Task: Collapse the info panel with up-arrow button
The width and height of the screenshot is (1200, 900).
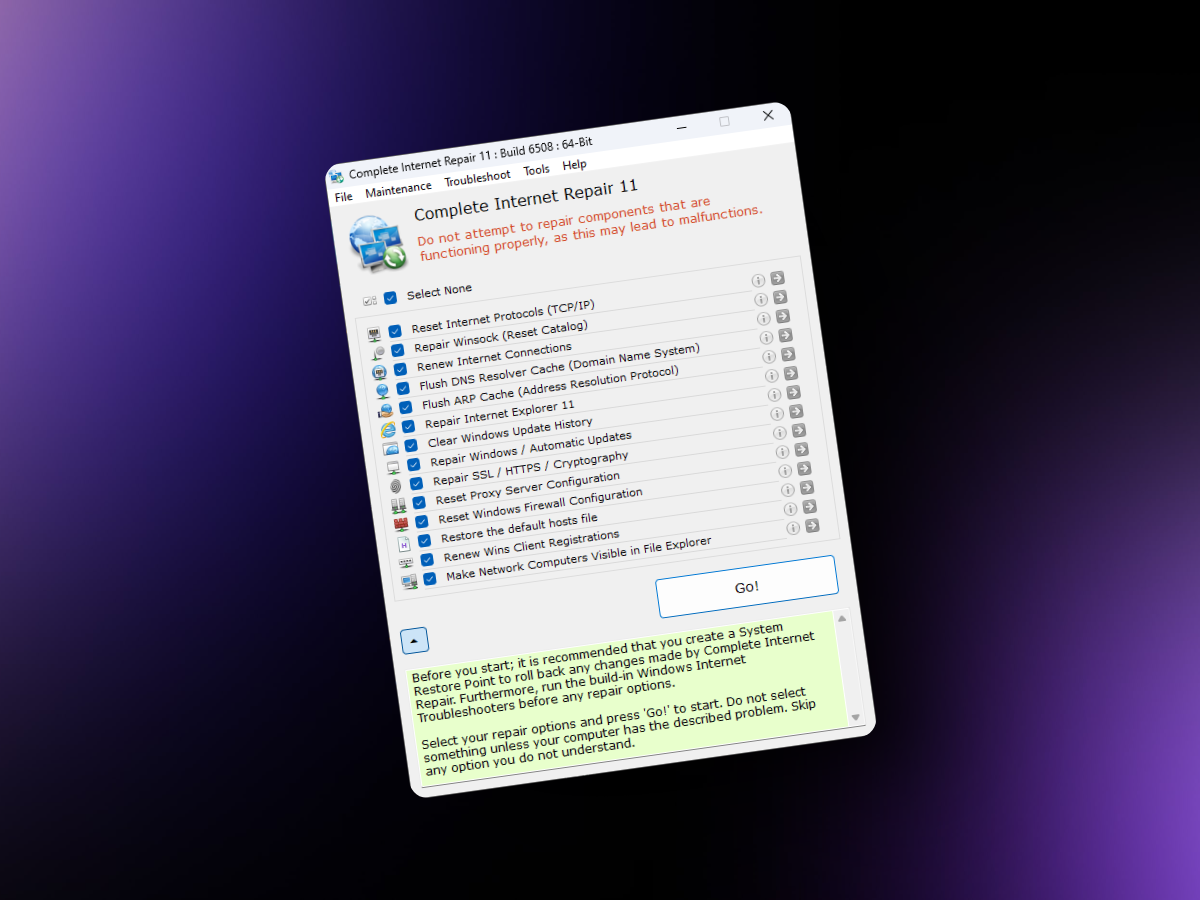Action: tap(415, 641)
